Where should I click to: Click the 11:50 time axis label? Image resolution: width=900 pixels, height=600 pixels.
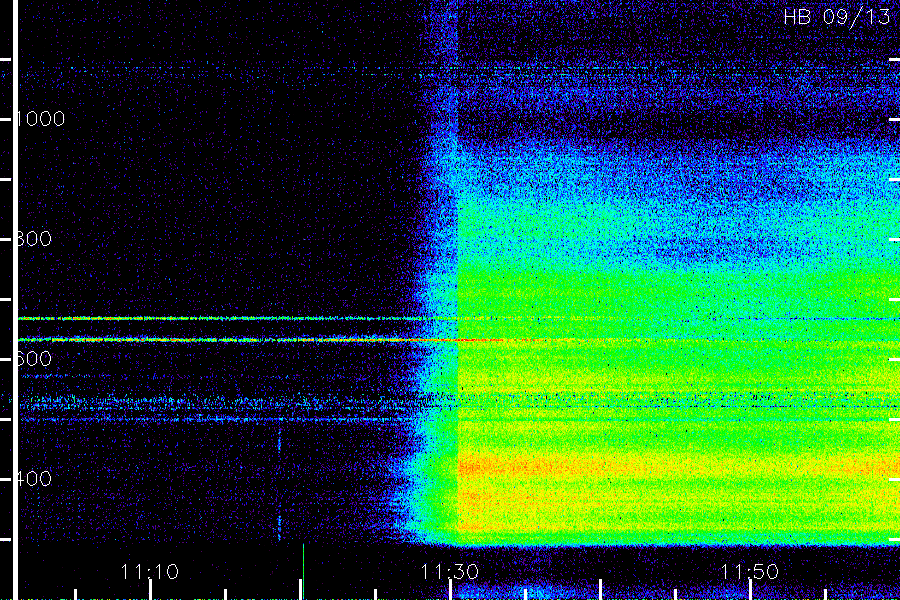(x=749, y=571)
